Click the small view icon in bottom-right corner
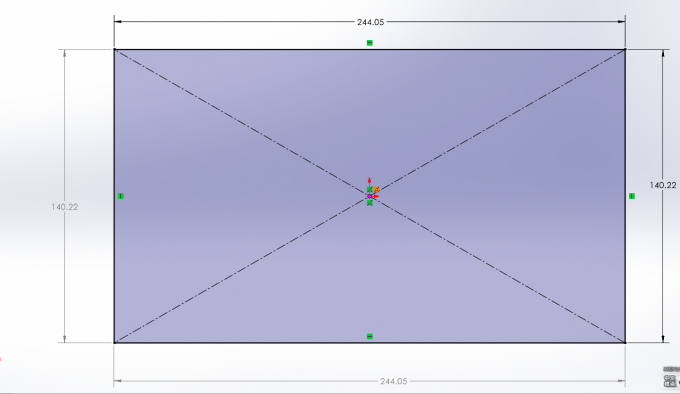 tap(670, 381)
